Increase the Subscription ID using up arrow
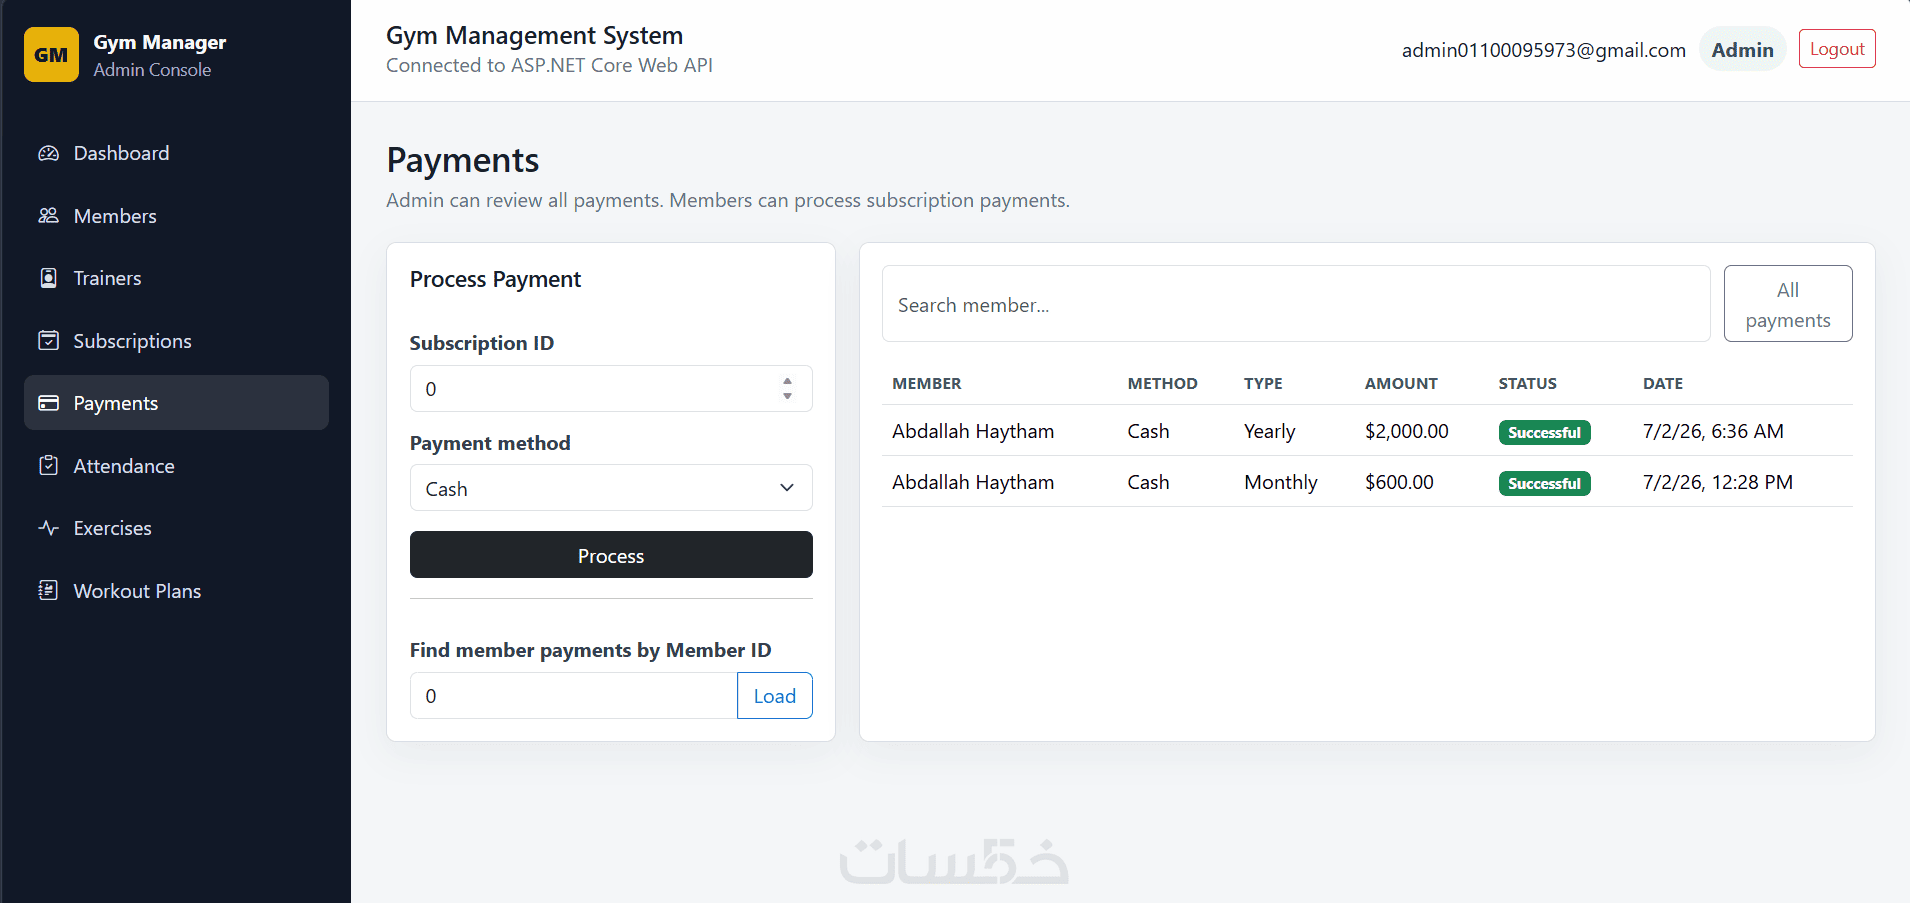The width and height of the screenshot is (1910, 903). pos(788,381)
